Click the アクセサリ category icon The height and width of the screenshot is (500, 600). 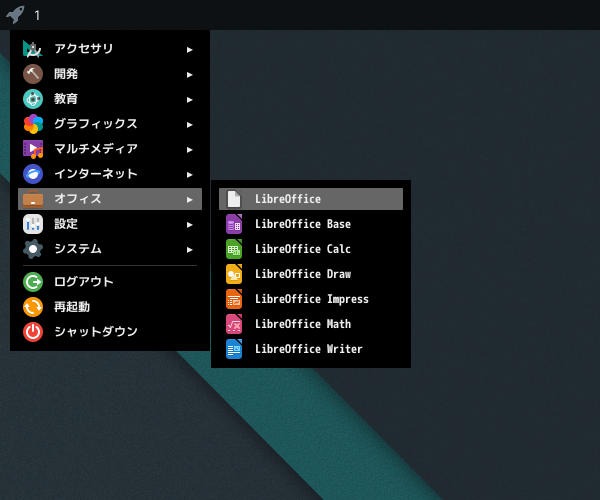point(33,49)
